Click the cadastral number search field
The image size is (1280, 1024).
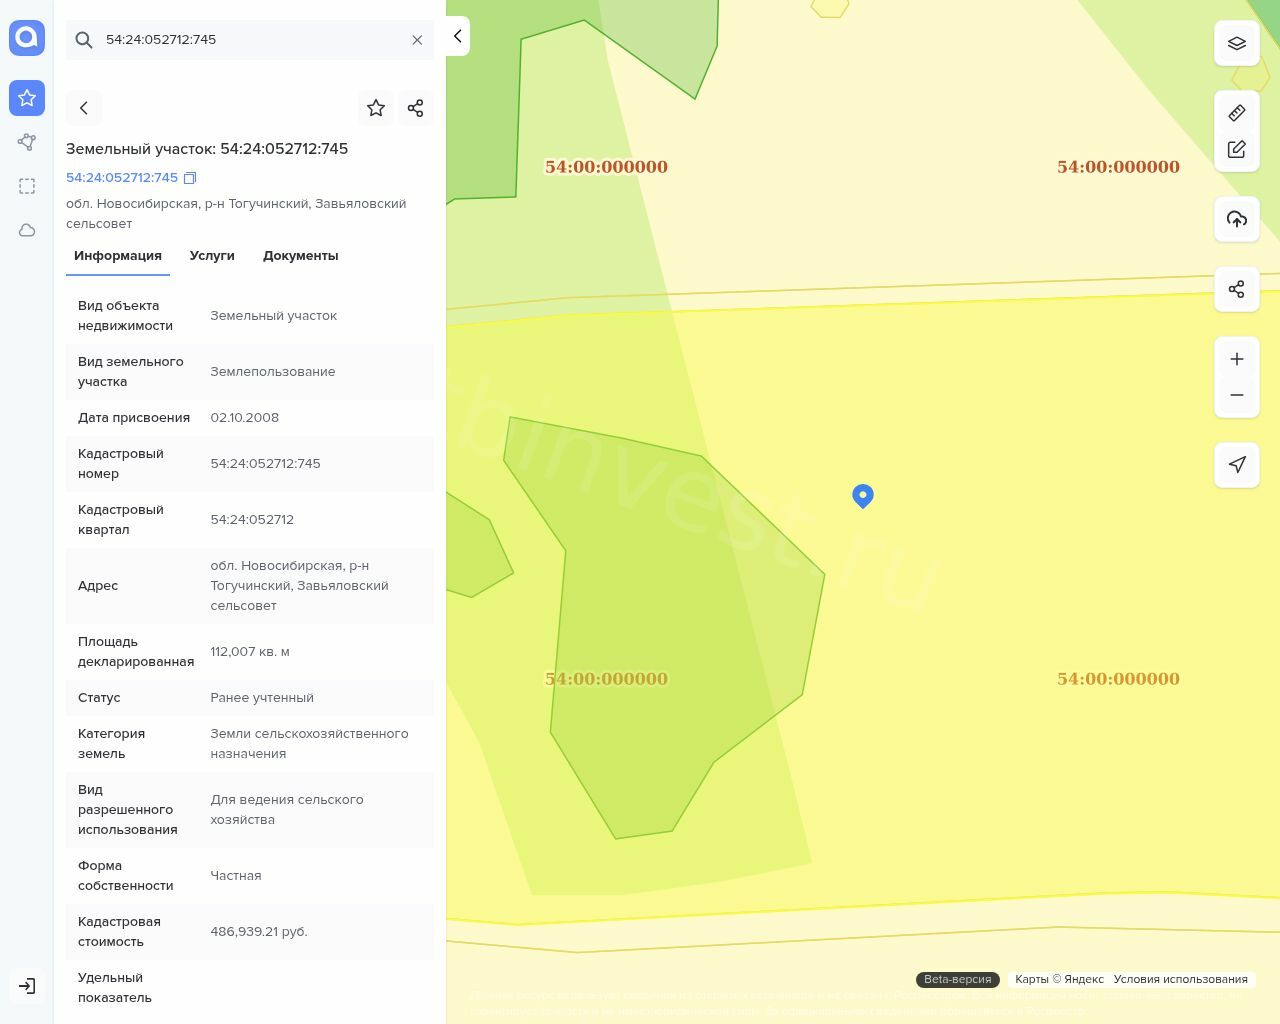pos(250,40)
